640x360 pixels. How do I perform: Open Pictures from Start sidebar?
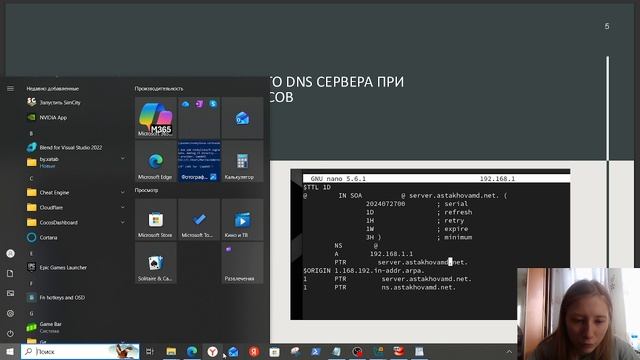[x=10, y=293]
